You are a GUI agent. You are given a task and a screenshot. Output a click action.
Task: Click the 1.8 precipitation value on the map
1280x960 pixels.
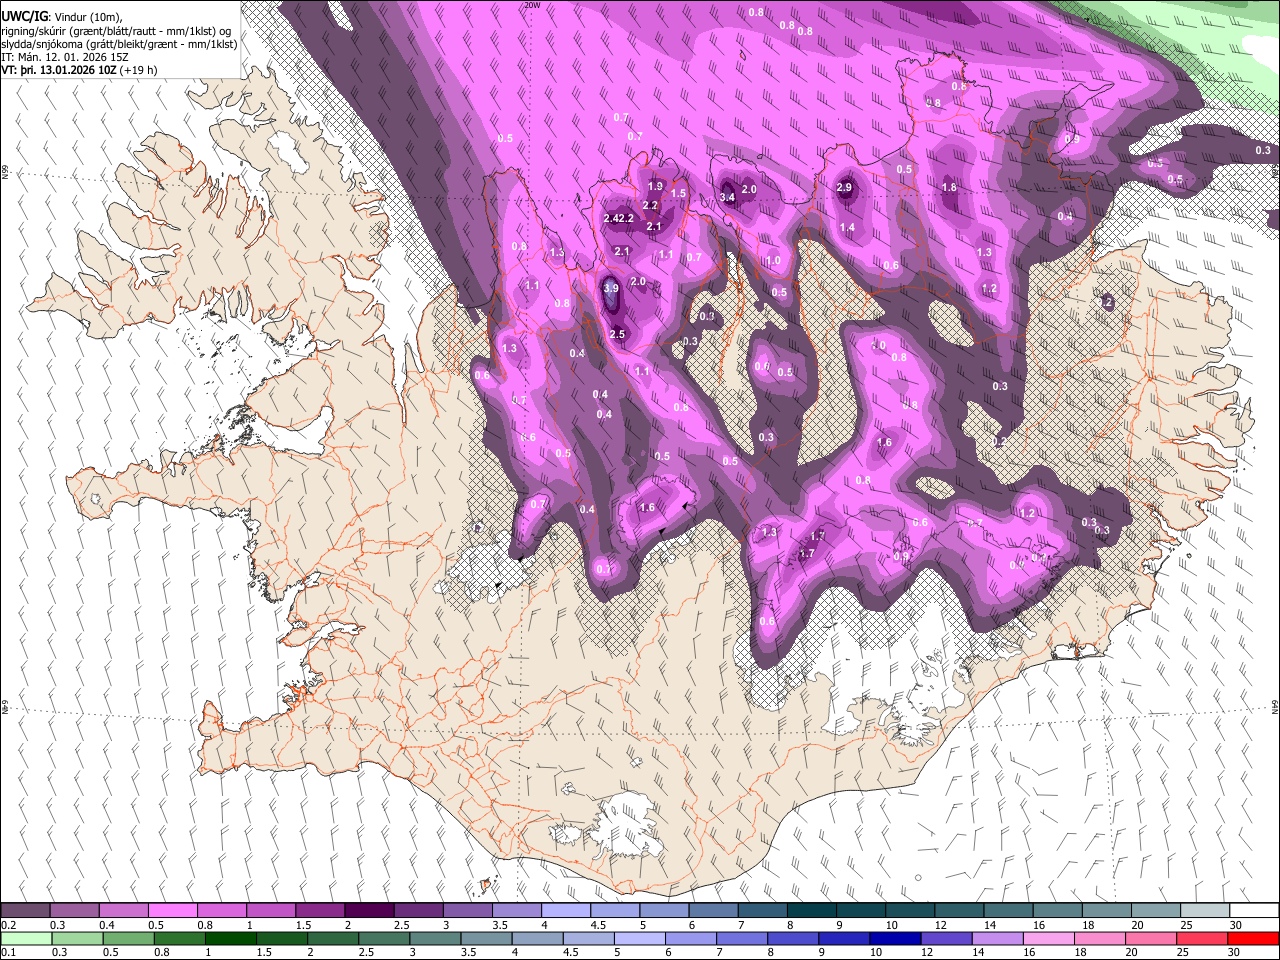tap(949, 187)
